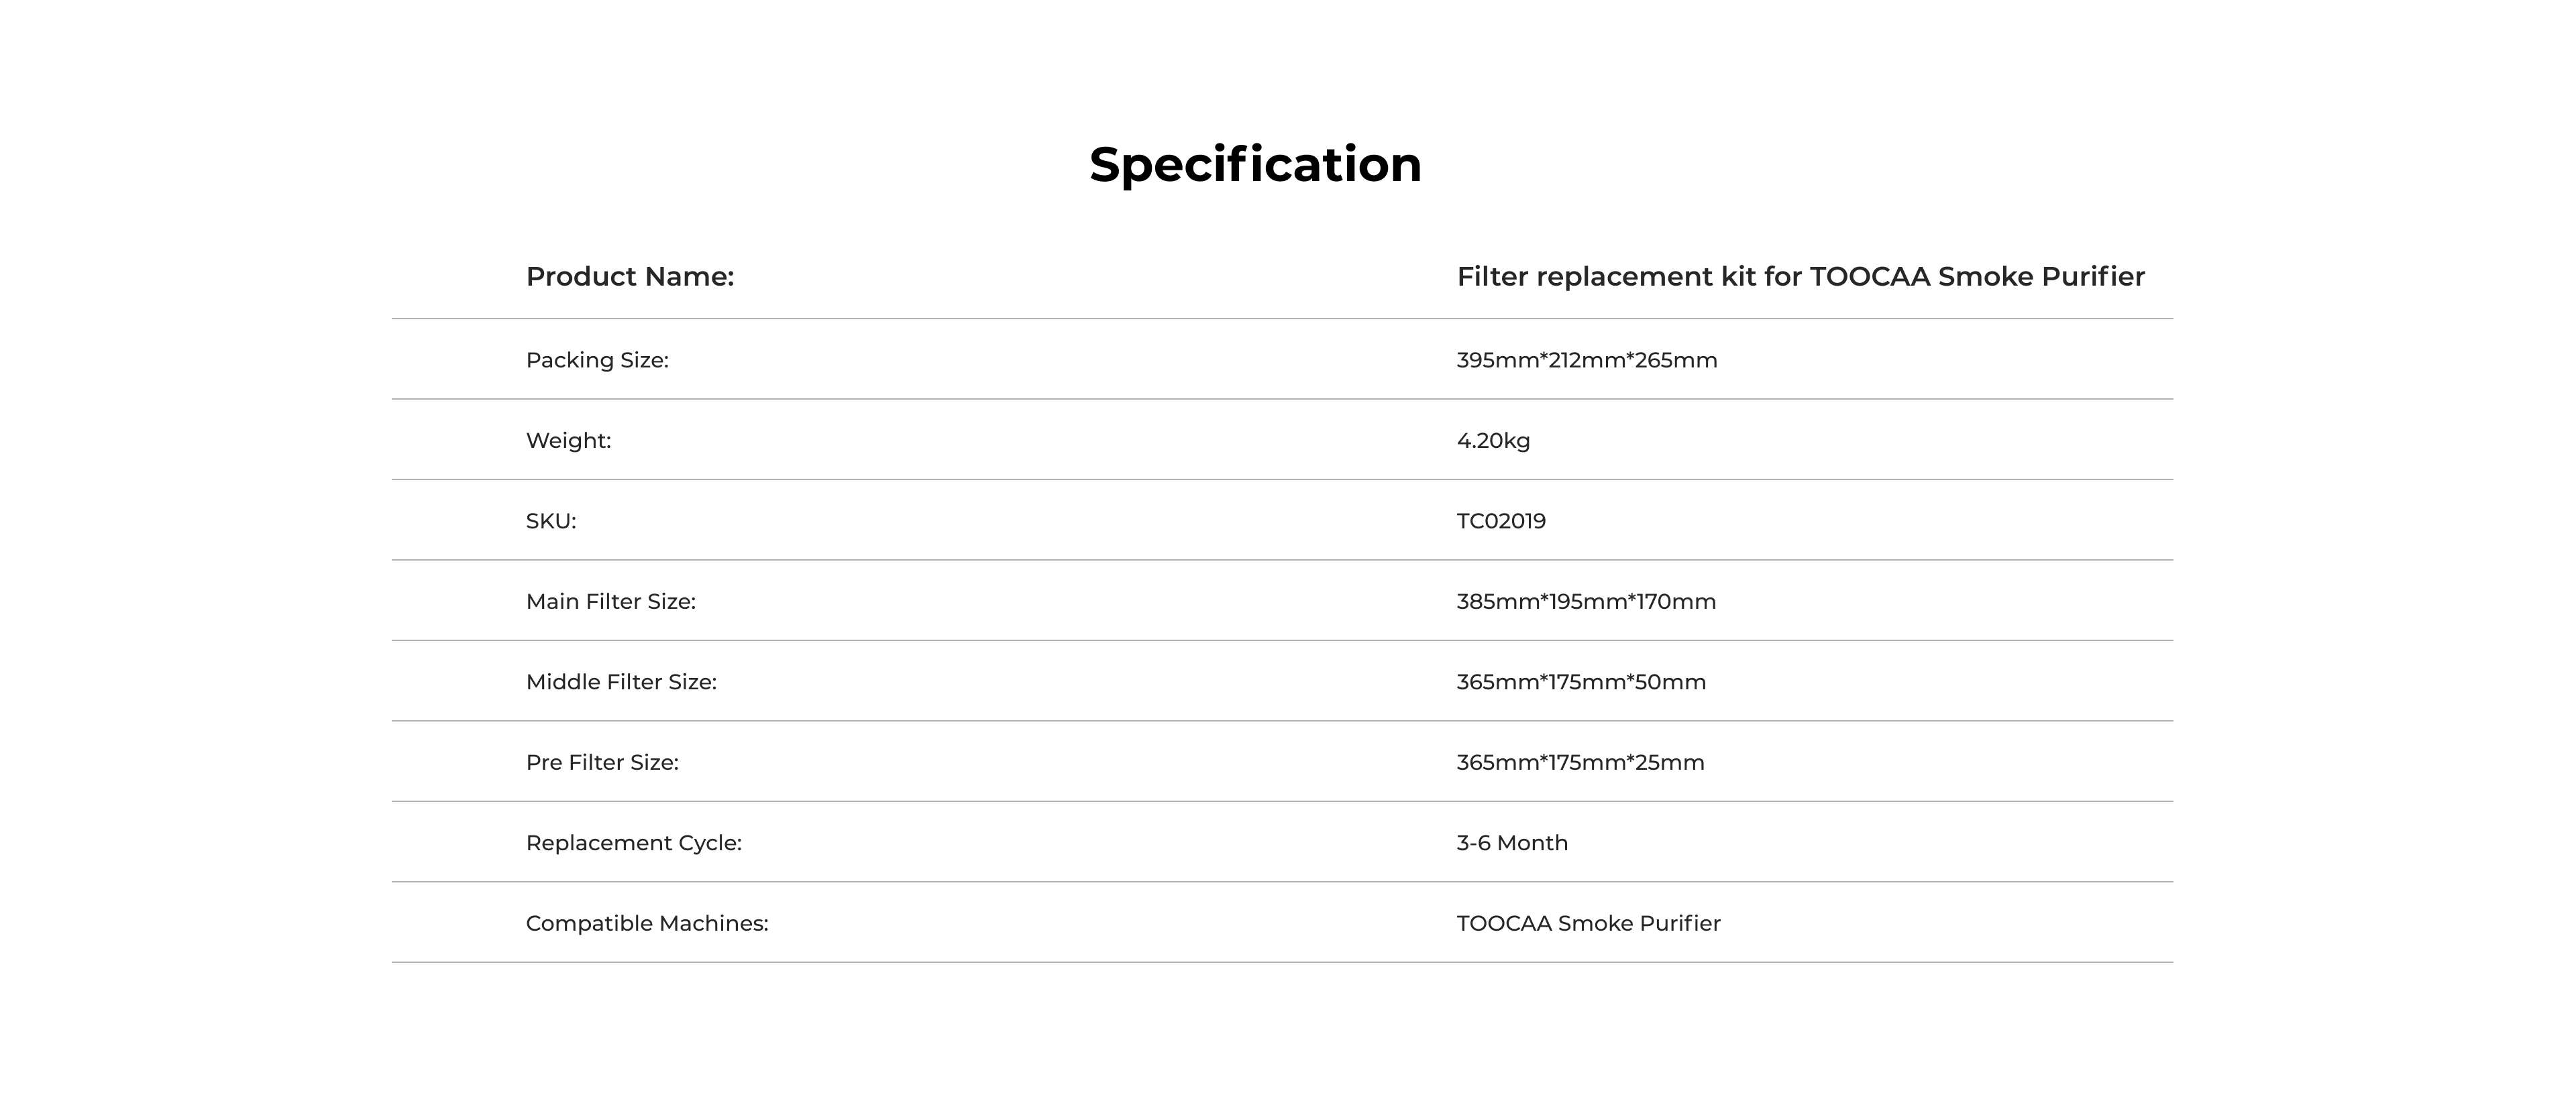Screen dimensions: 2576x1097
Task: Click the Middle Filter Size label
Action: pos(621,682)
